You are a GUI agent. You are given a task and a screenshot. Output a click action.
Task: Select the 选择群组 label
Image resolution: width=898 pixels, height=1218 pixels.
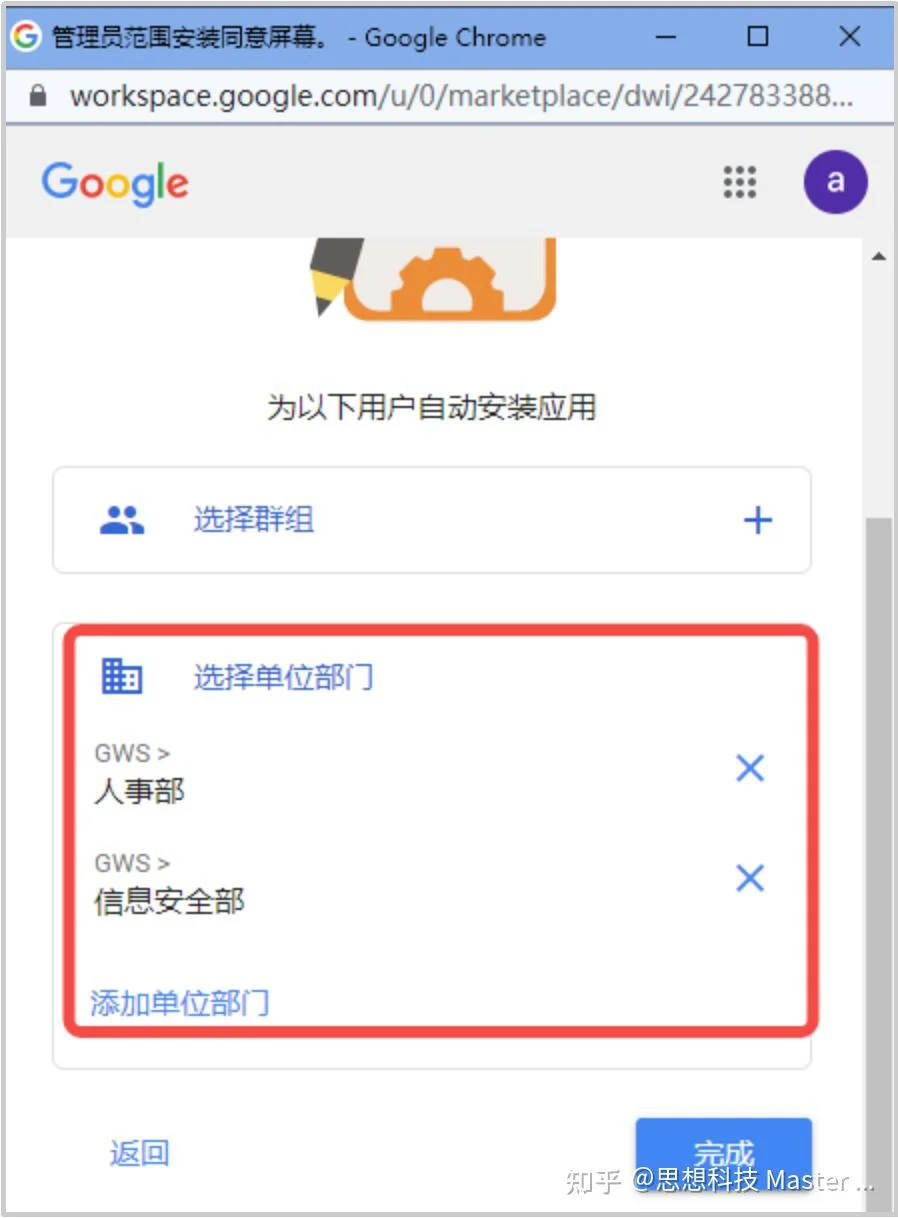(254, 520)
